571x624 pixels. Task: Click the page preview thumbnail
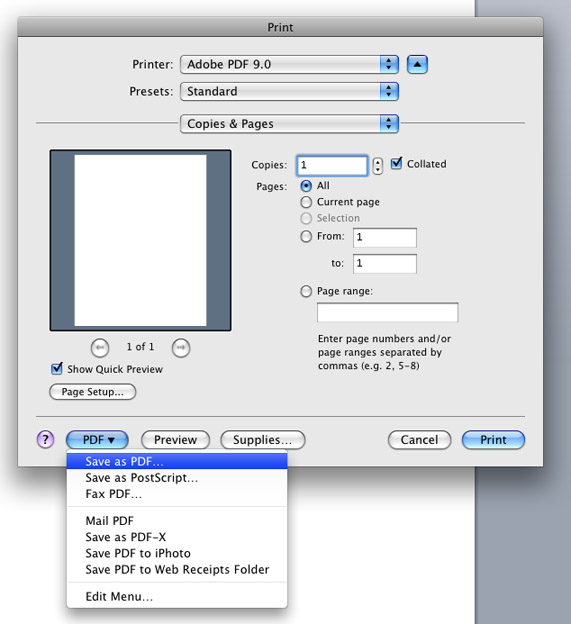pyautogui.click(x=140, y=240)
